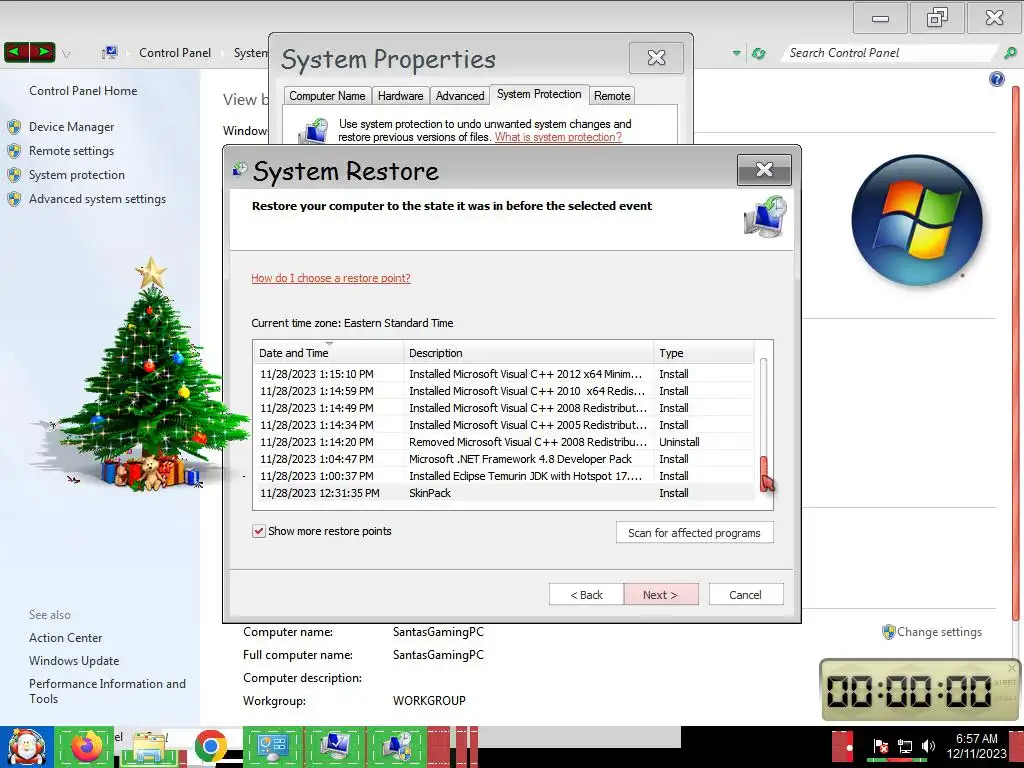Select restore point dated 11/28/2023 1:14:49 PM
Image resolution: width=1024 pixels, height=768 pixels.
pos(504,408)
